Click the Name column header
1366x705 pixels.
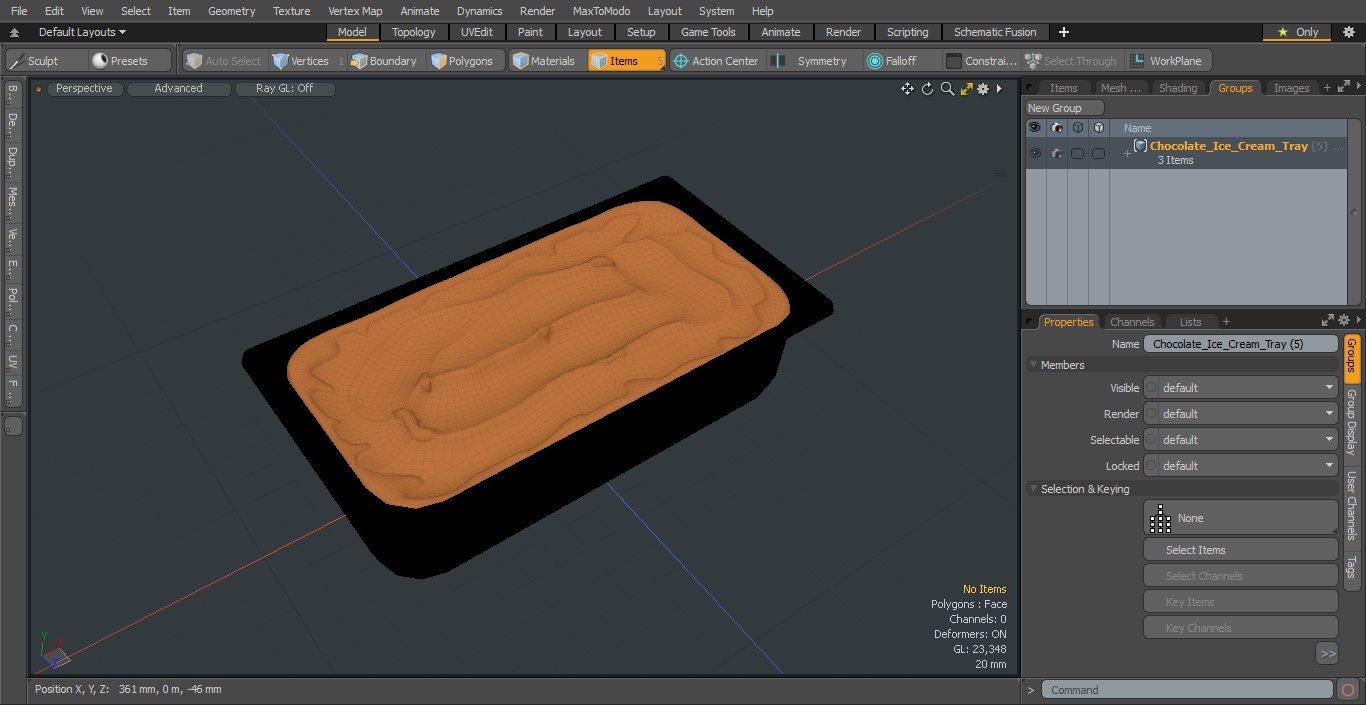point(1137,128)
